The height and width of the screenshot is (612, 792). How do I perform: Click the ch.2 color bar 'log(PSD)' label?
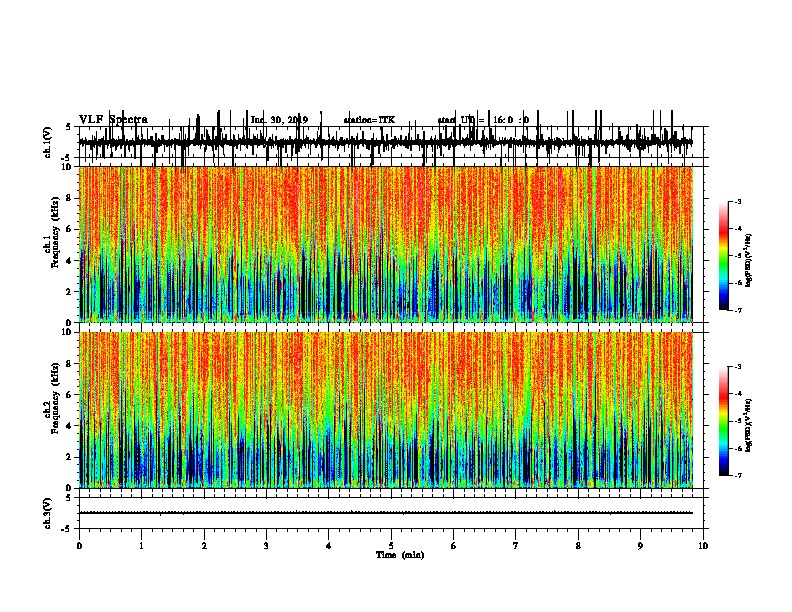[x=749, y=425]
